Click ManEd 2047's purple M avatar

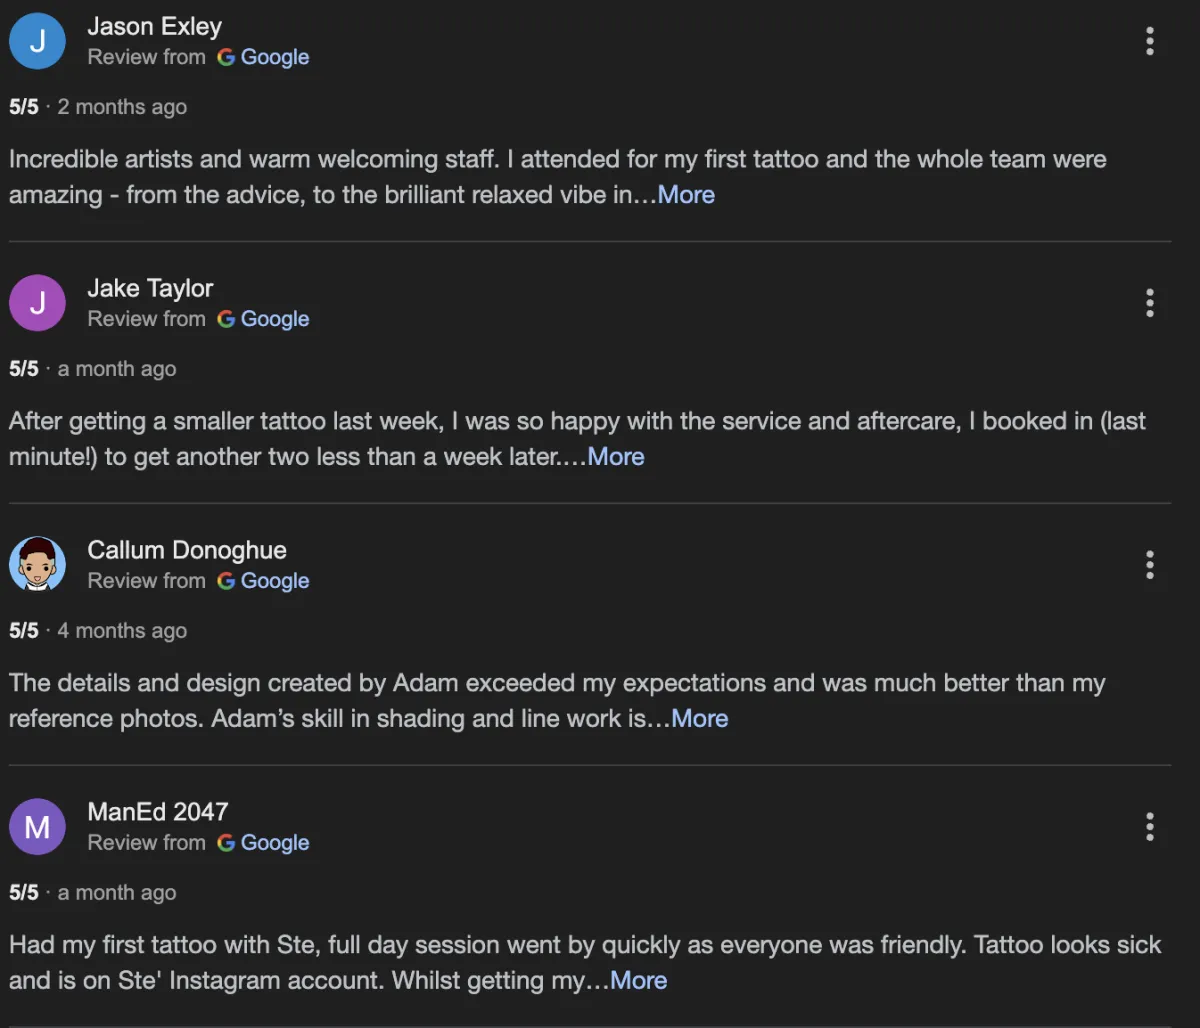point(37,827)
